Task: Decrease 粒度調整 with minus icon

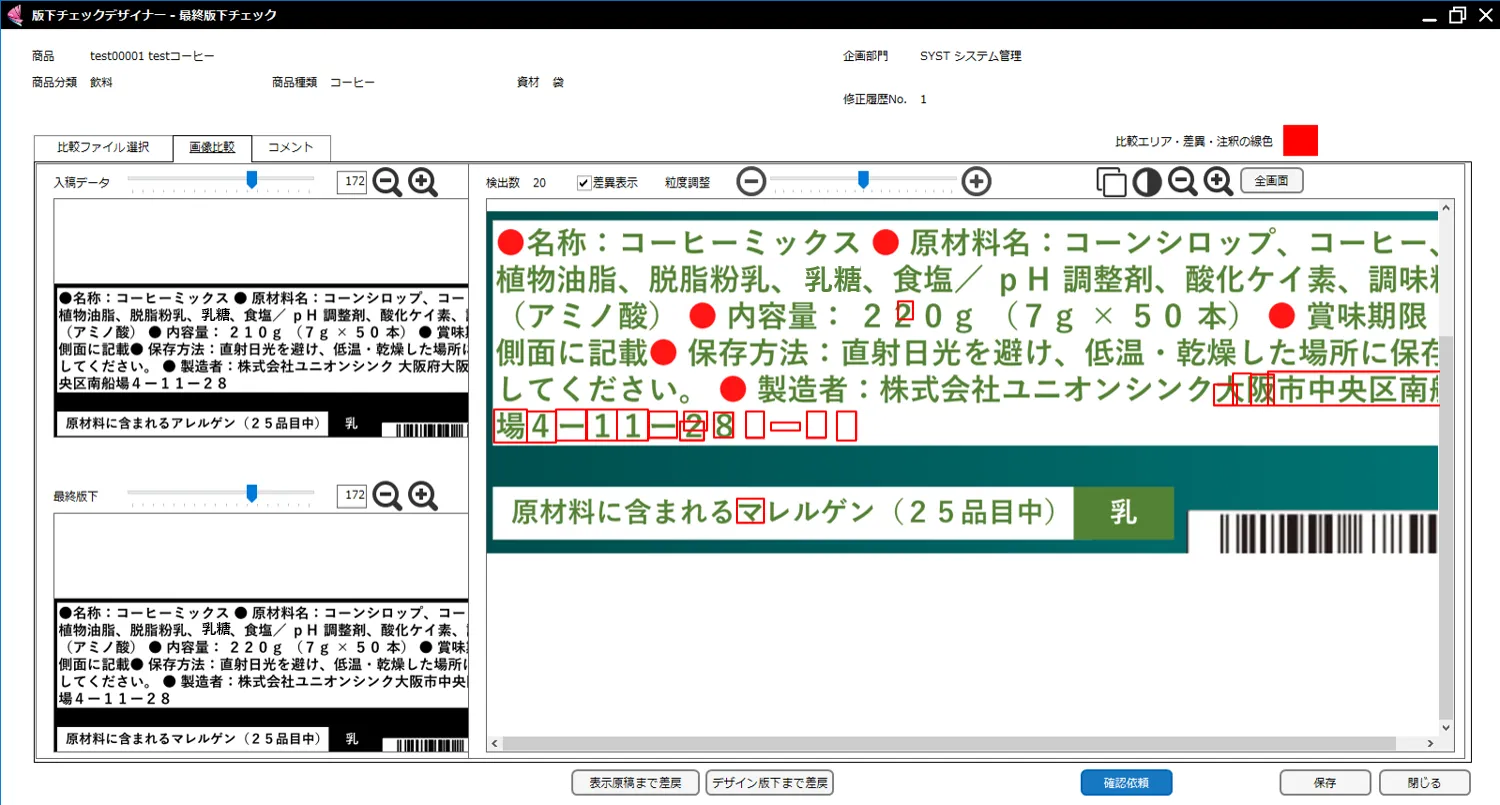Action: click(751, 182)
